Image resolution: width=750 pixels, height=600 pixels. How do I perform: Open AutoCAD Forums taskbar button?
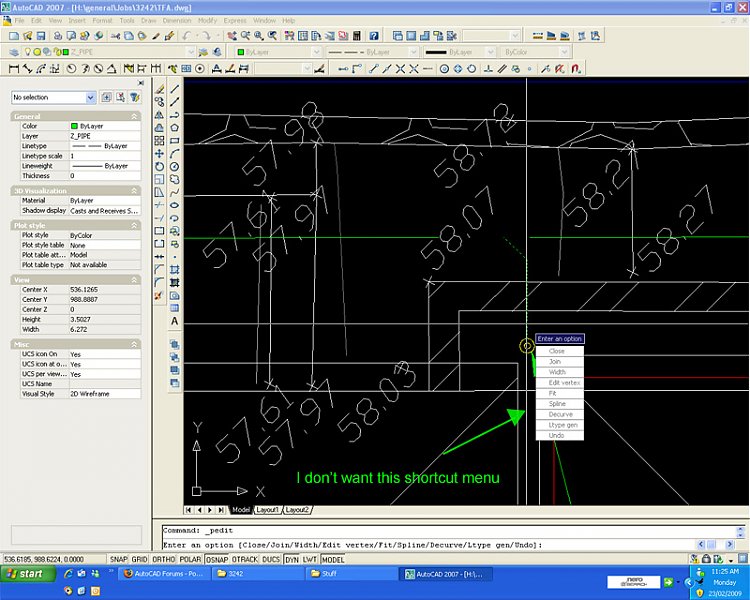click(x=164, y=574)
